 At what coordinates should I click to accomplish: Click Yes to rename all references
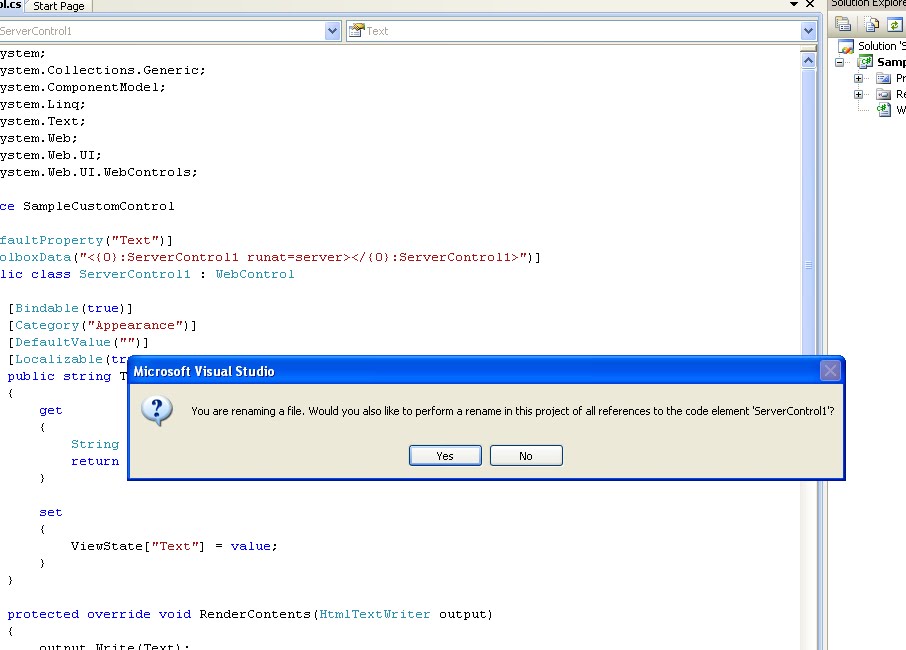point(444,455)
